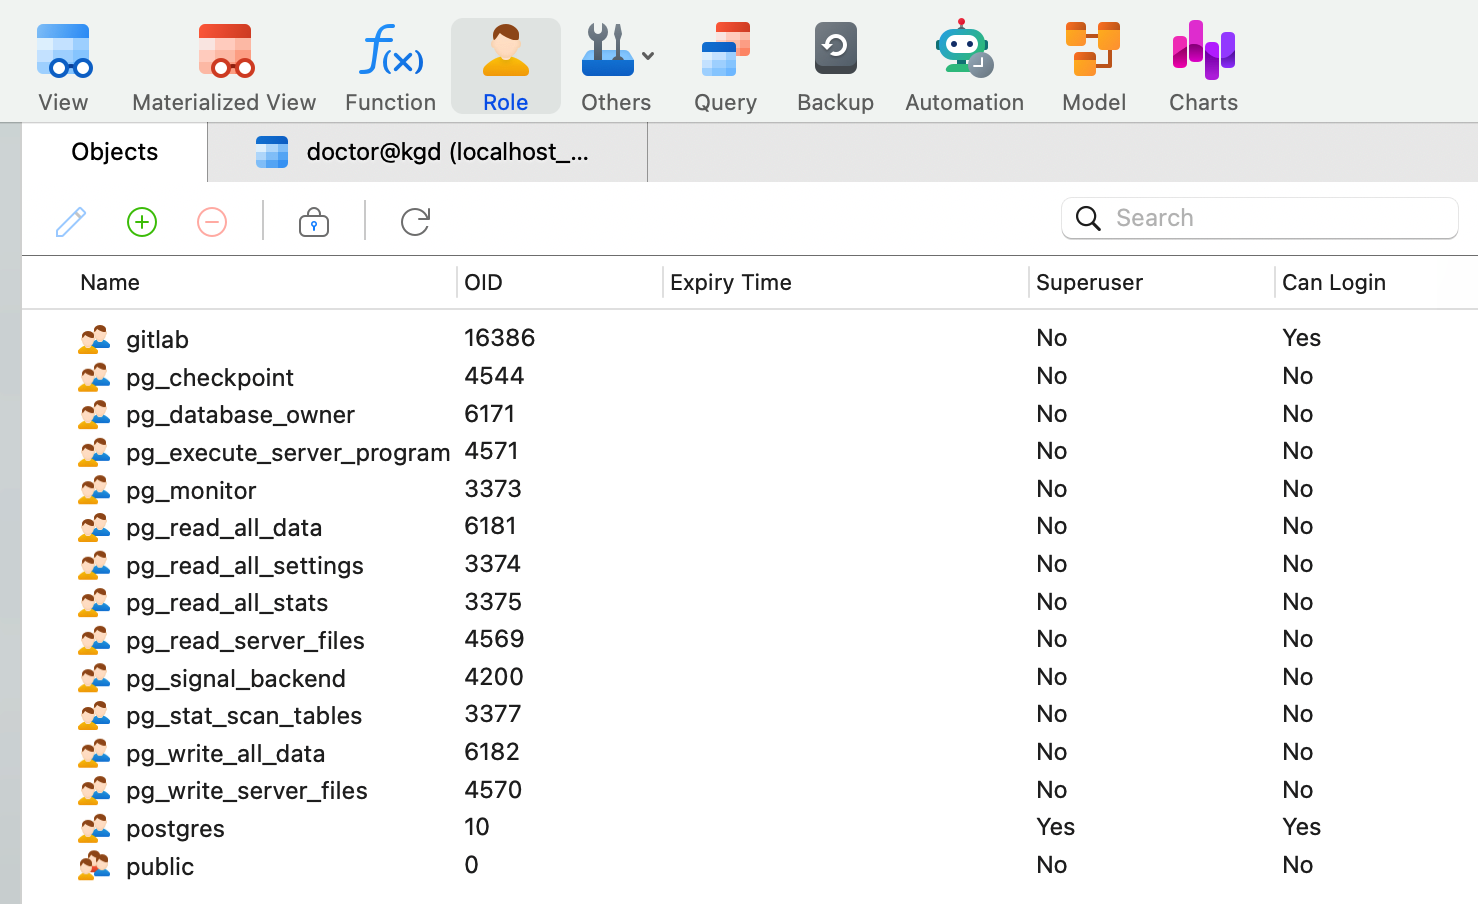Image resolution: width=1478 pixels, height=904 pixels.
Task: Sort by Can Login column header
Action: point(1334,282)
